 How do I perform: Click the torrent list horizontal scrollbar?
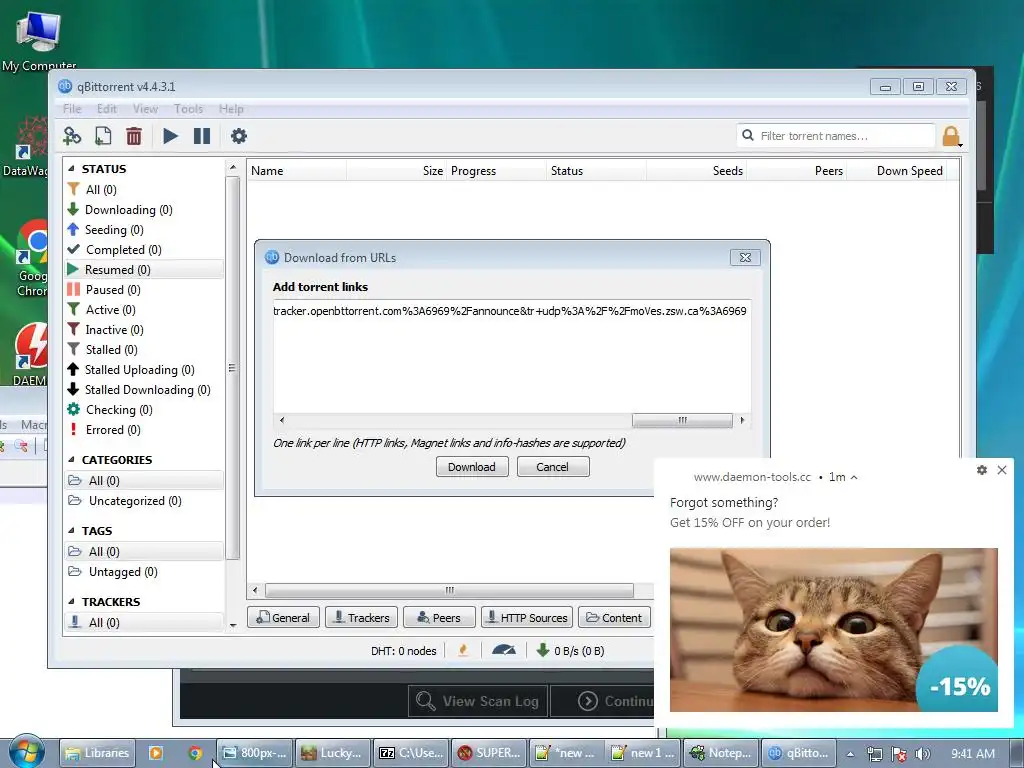(x=449, y=590)
